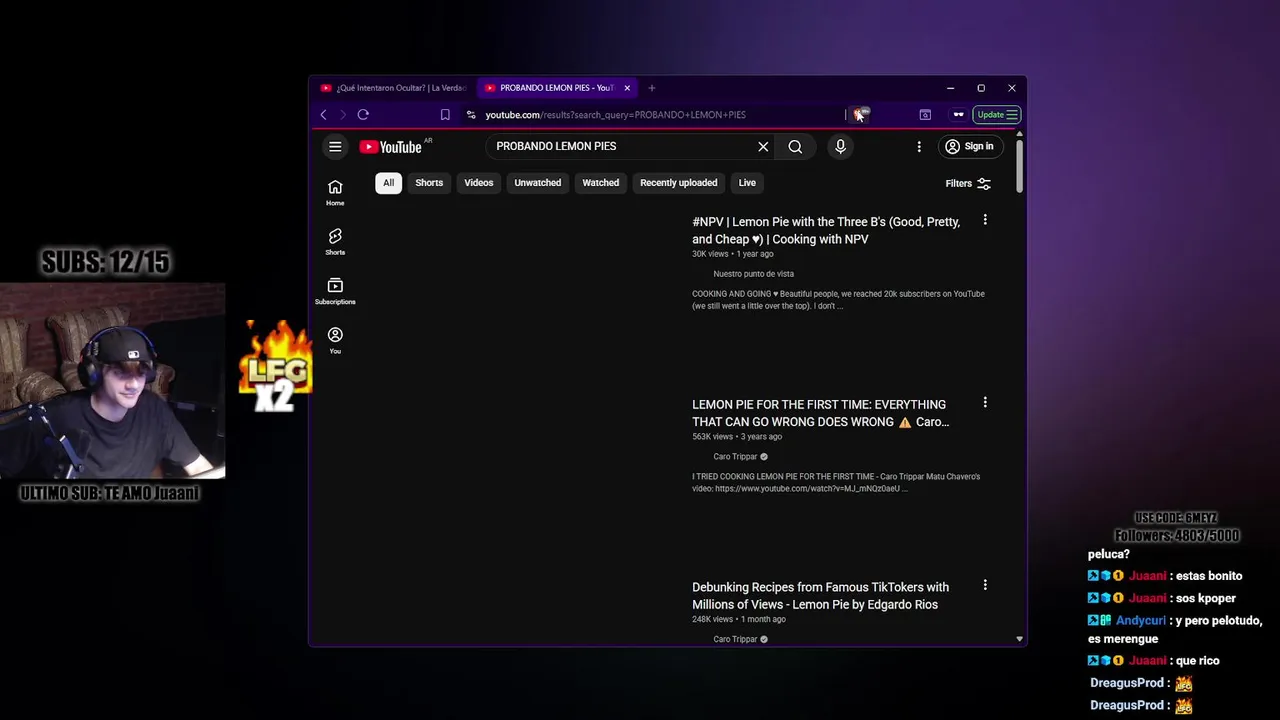The width and height of the screenshot is (1280, 720).
Task: Click the COOKING AND GOING description text
Action: click(x=838, y=300)
